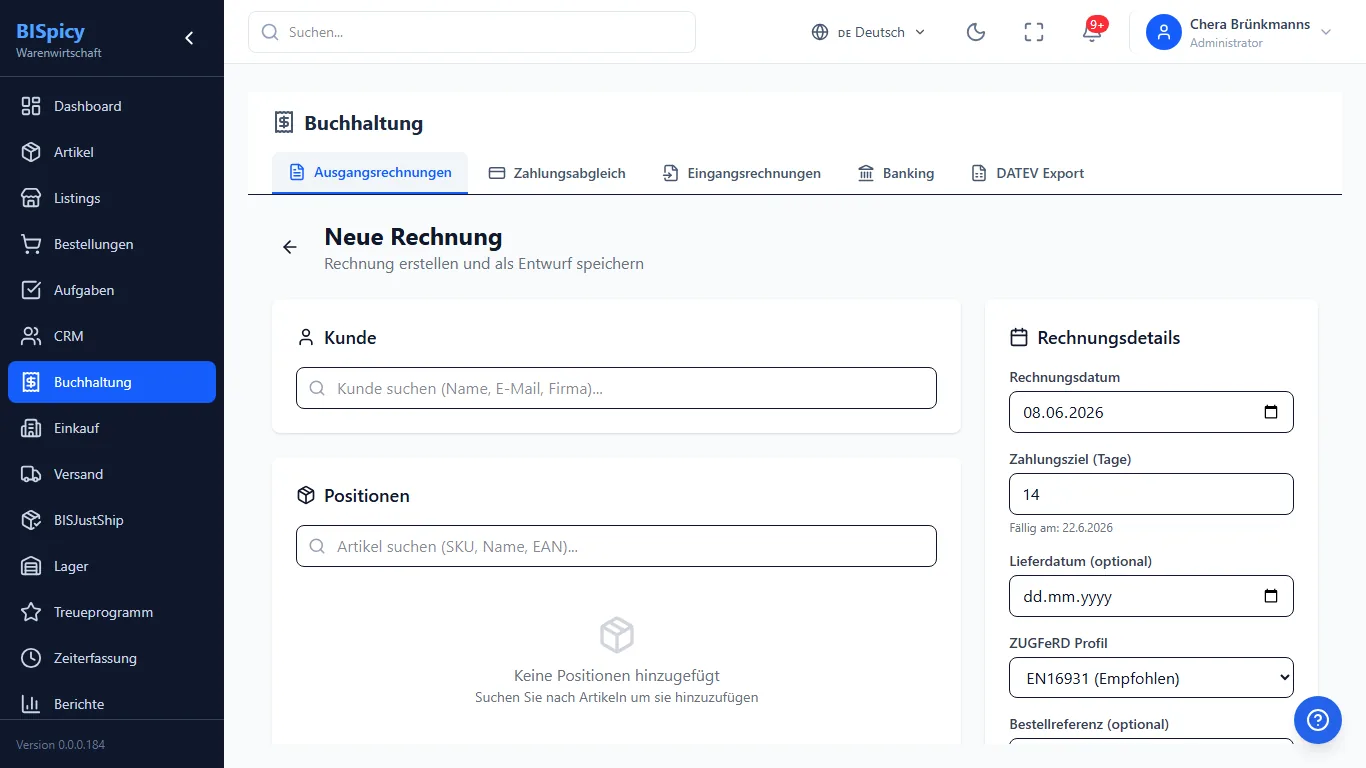Click the Artikel box icon

31,152
